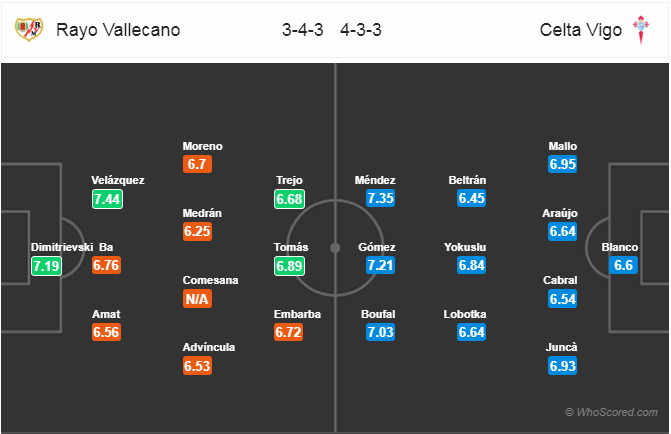Click the Rayo Vallecano club crest
The width and height of the screenshot is (671, 434).
coord(29,29)
